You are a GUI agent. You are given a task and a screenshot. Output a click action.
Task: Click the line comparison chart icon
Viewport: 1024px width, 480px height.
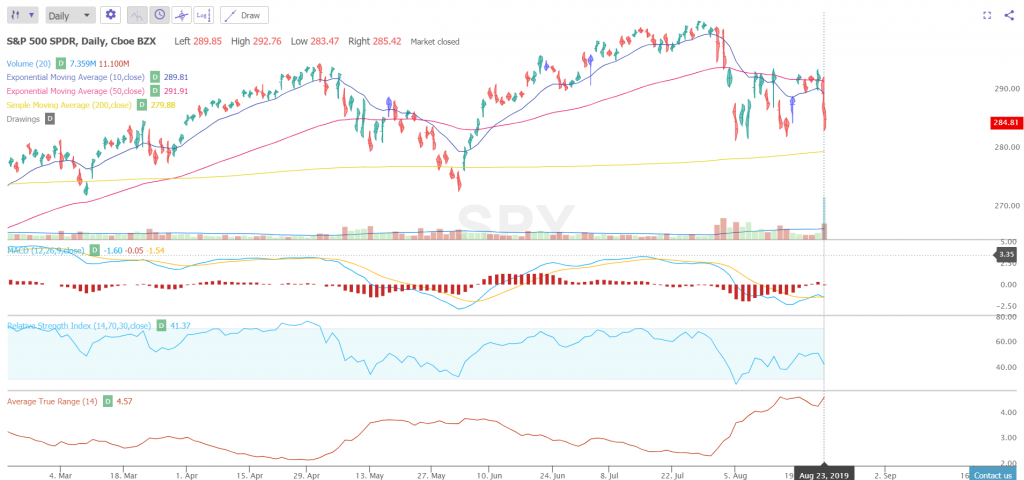[136, 15]
